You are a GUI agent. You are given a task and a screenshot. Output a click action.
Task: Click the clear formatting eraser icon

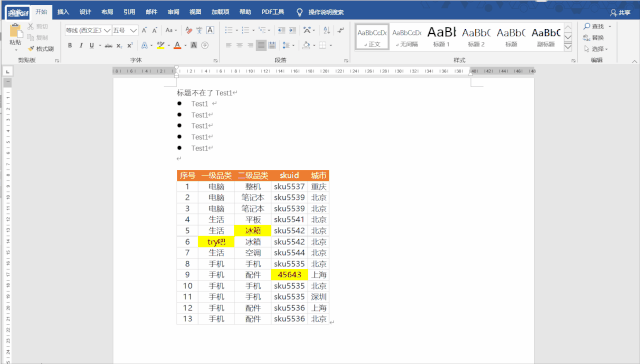coord(189,30)
